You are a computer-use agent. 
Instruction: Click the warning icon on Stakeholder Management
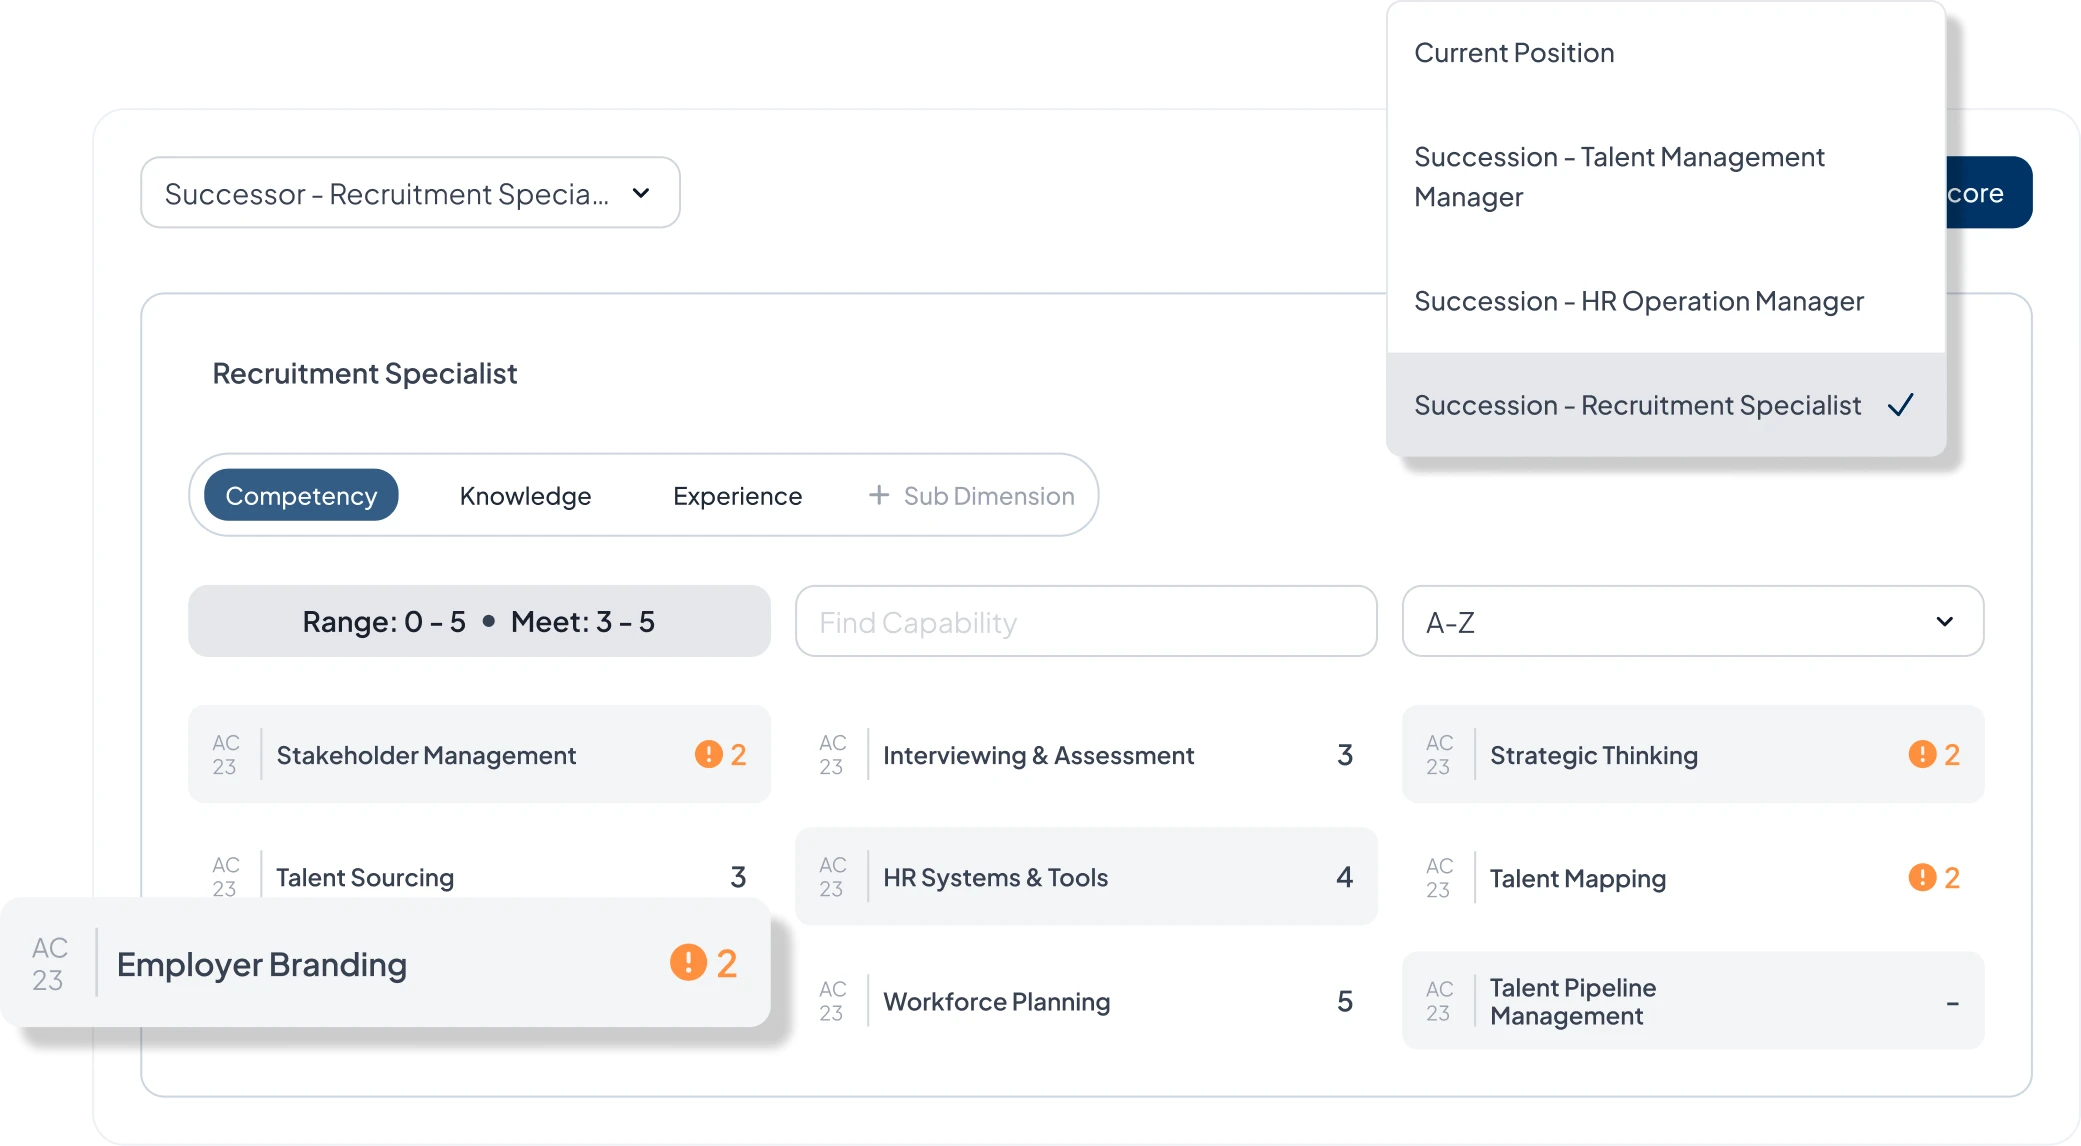click(708, 754)
